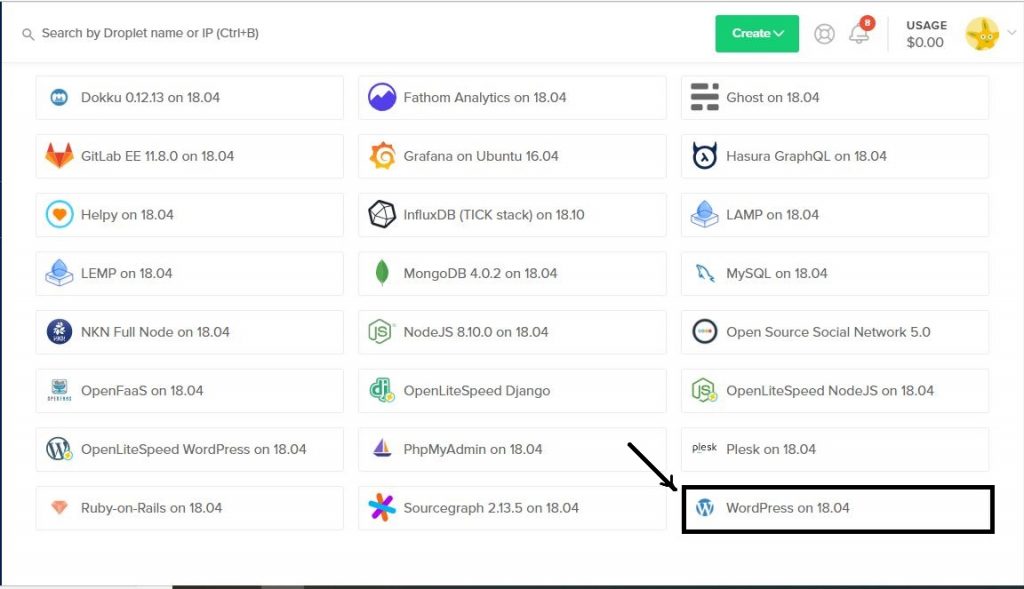Click the Sourcegraph star icon
The image size is (1024, 589).
pyautogui.click(x=382, y=507)
